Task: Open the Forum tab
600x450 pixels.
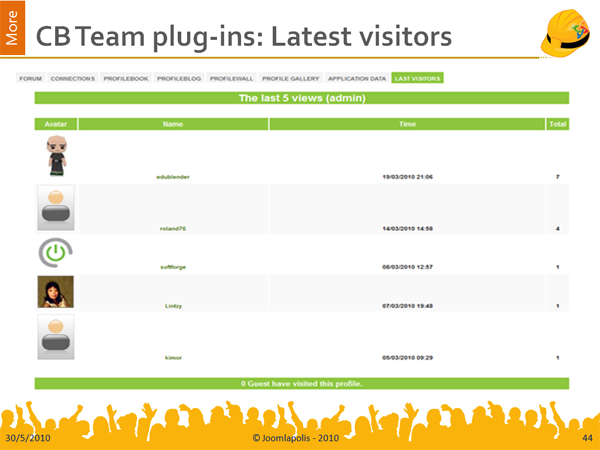Action: click(31, 78)
